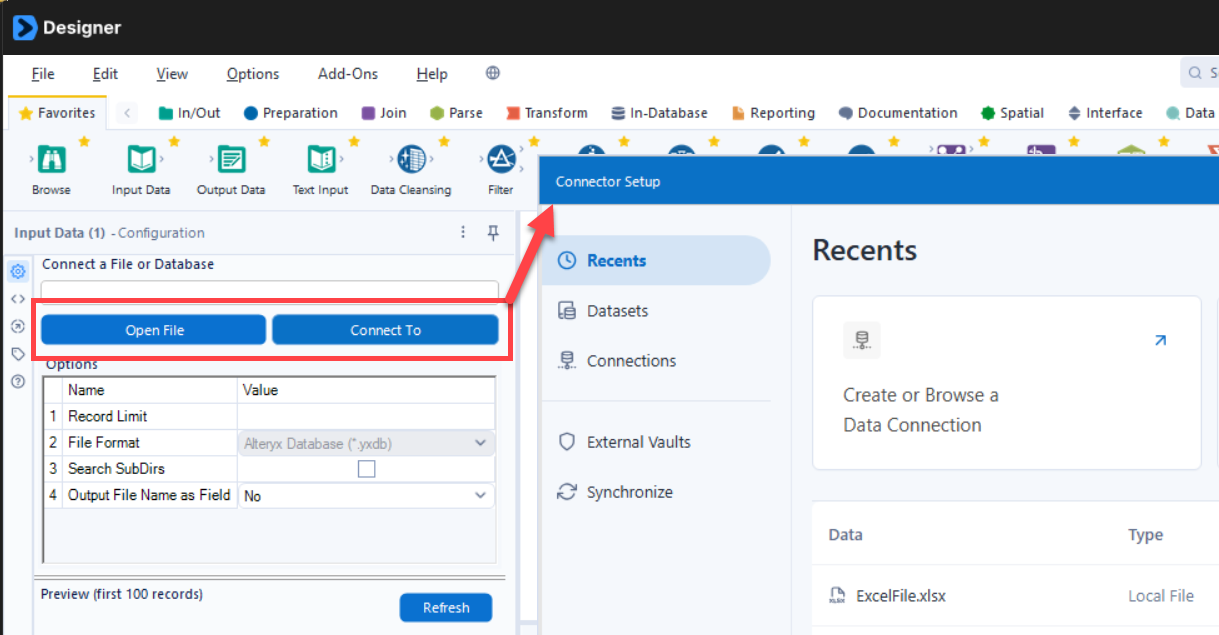Open the File menu

tap(43, 74)
